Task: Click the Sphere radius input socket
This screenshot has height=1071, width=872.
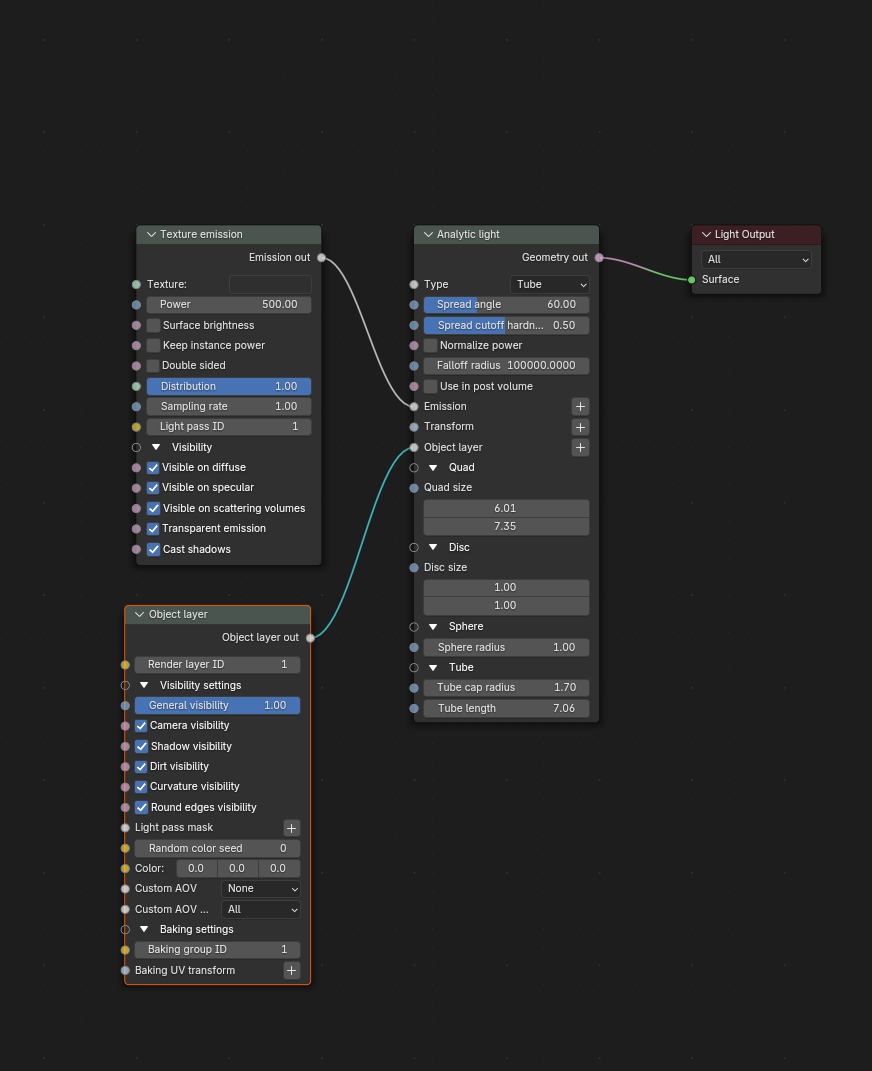Action: (414, 648)
